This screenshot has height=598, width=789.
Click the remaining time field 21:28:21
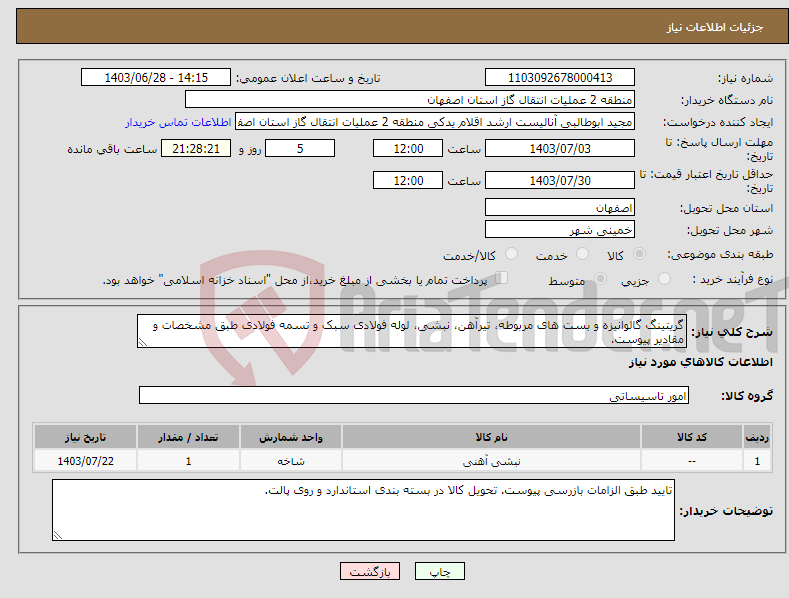pyautogui.click(x=196, y=148)
